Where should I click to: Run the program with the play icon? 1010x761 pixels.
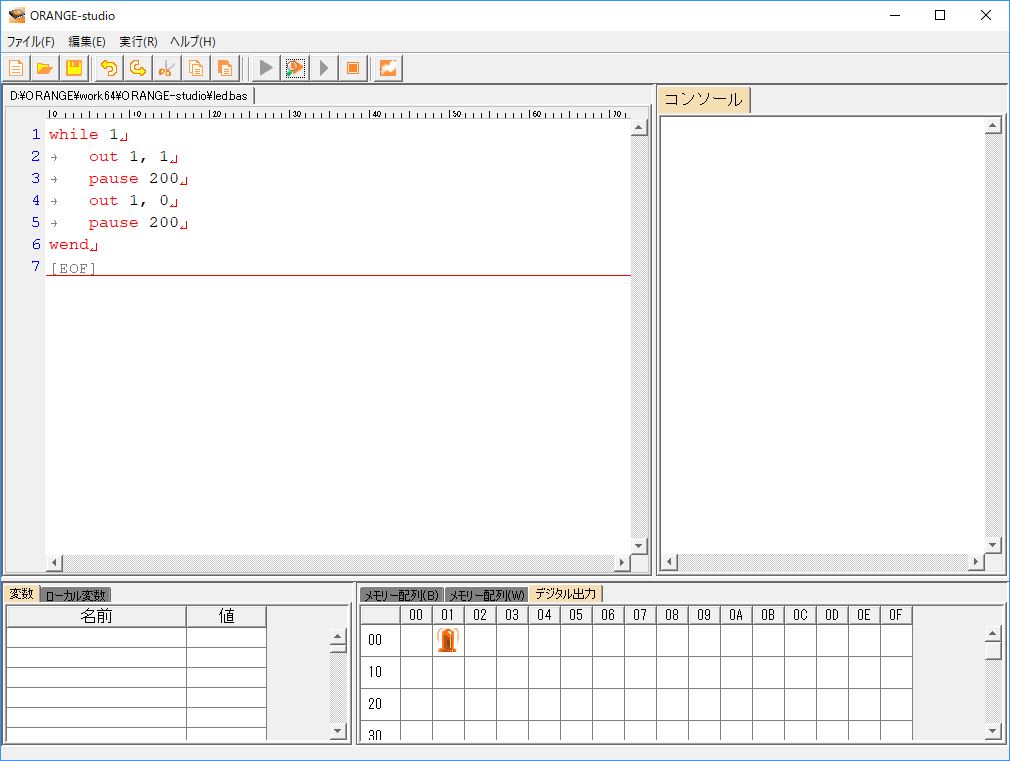(x=265, y=68)
